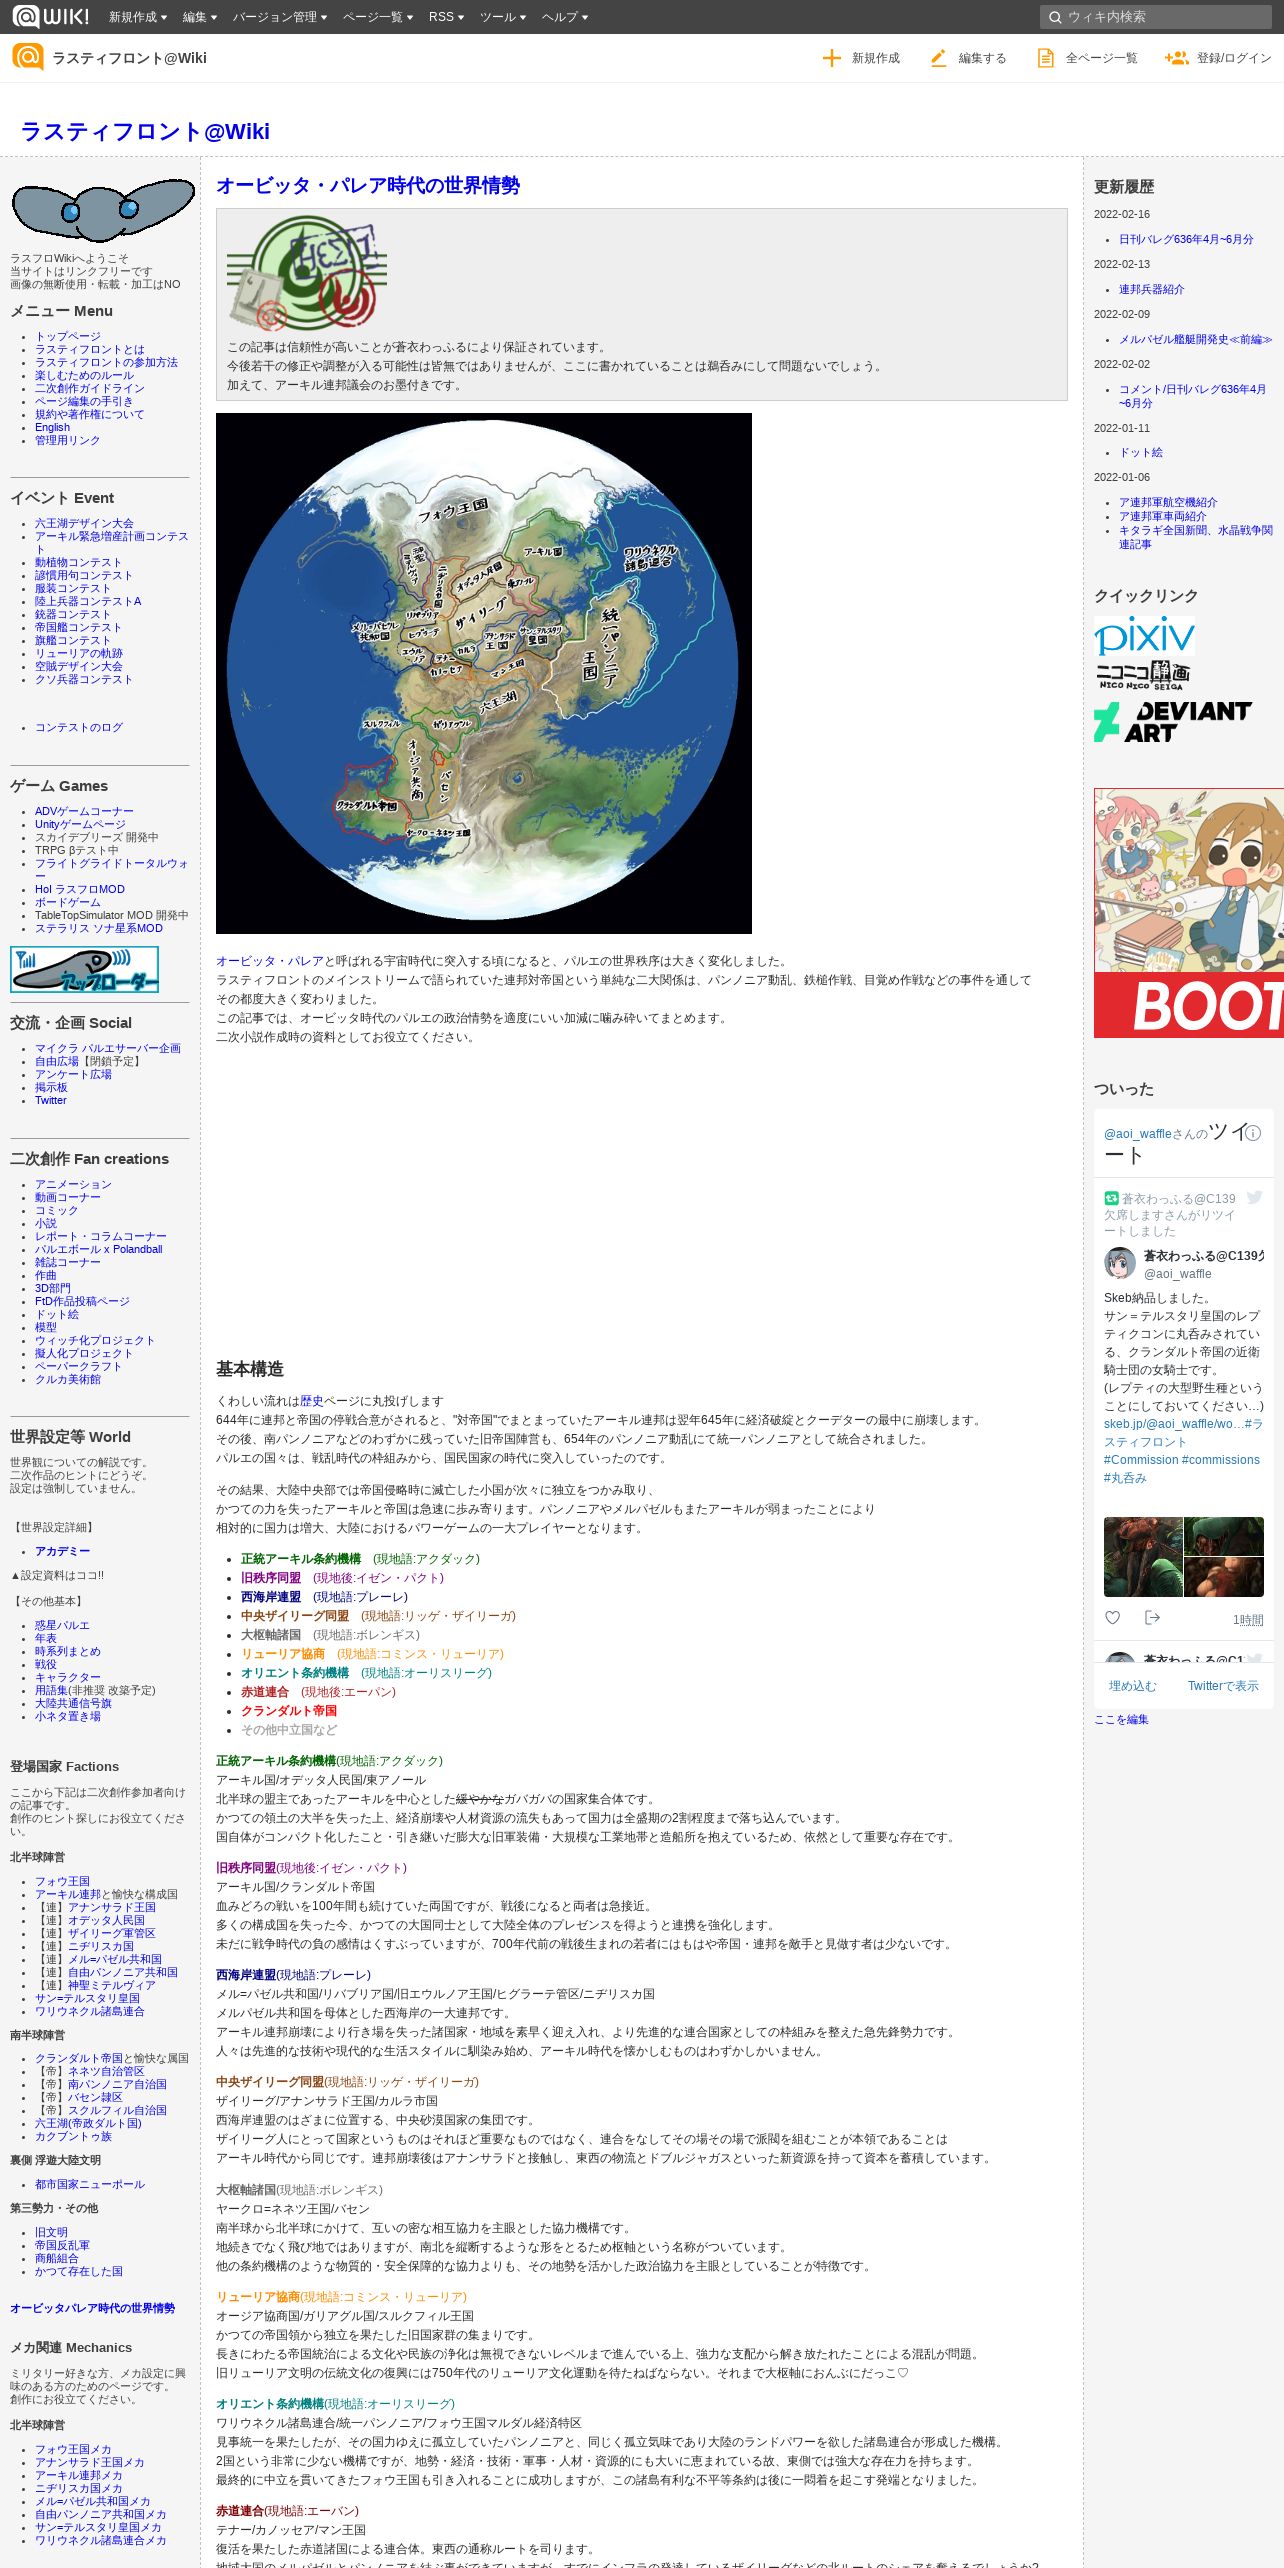
Task: Click the magnifier icon in search box
Action: pyautogui.click(x=1054, y=17)
